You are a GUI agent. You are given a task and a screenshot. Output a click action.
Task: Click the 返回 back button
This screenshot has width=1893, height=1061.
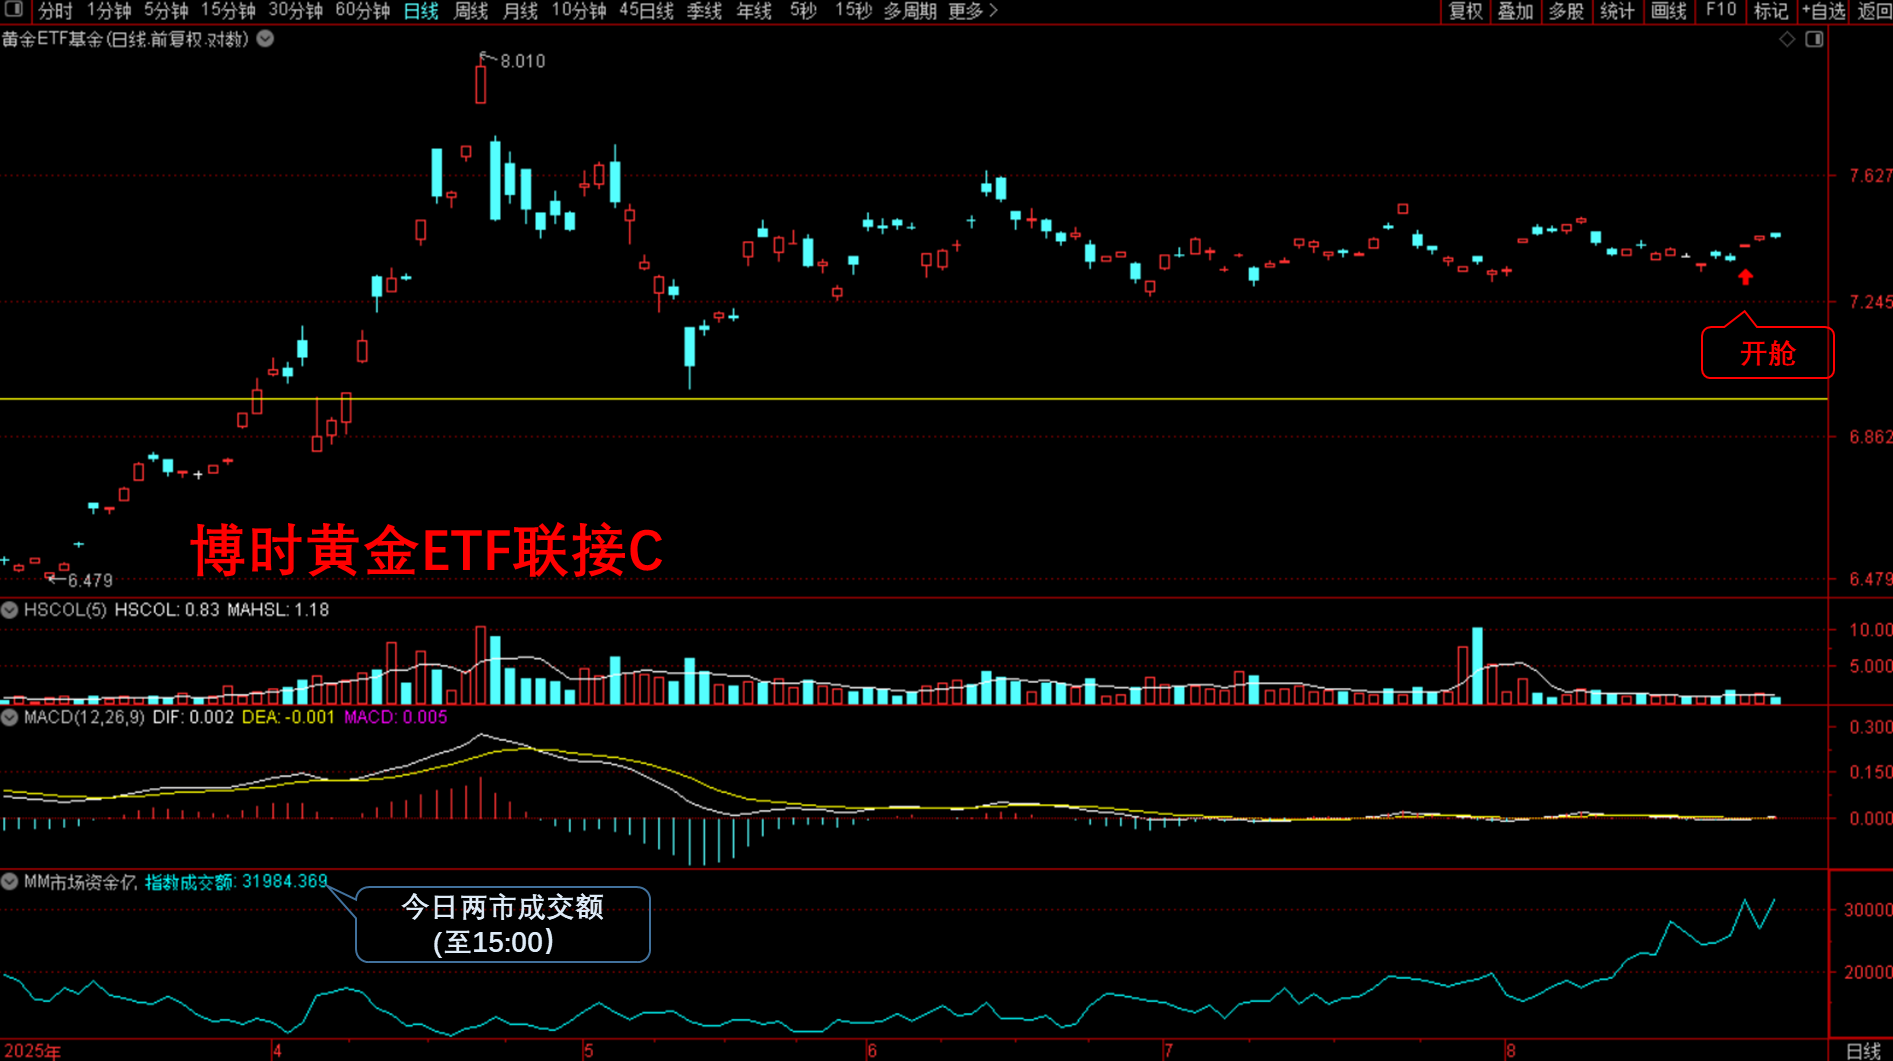click(x=1875, y=11)
